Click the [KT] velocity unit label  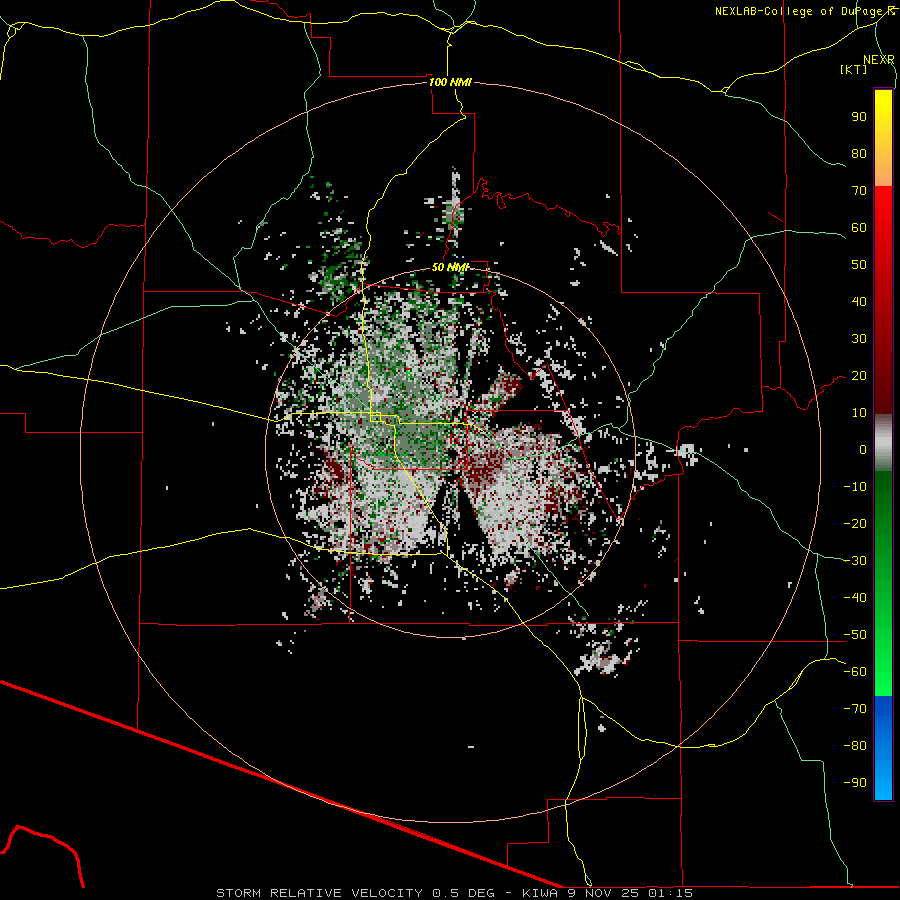click(854, 69)
